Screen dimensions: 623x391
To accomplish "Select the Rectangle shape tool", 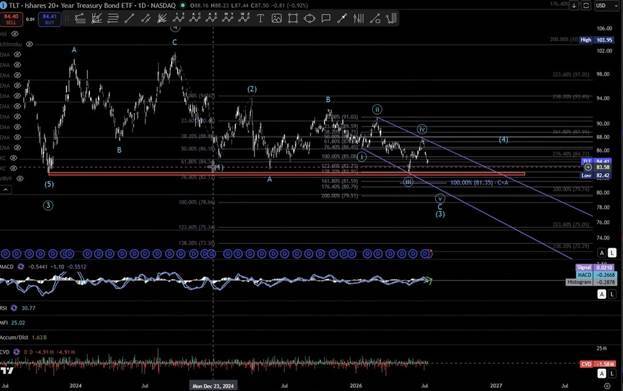I will click(293, 18).
